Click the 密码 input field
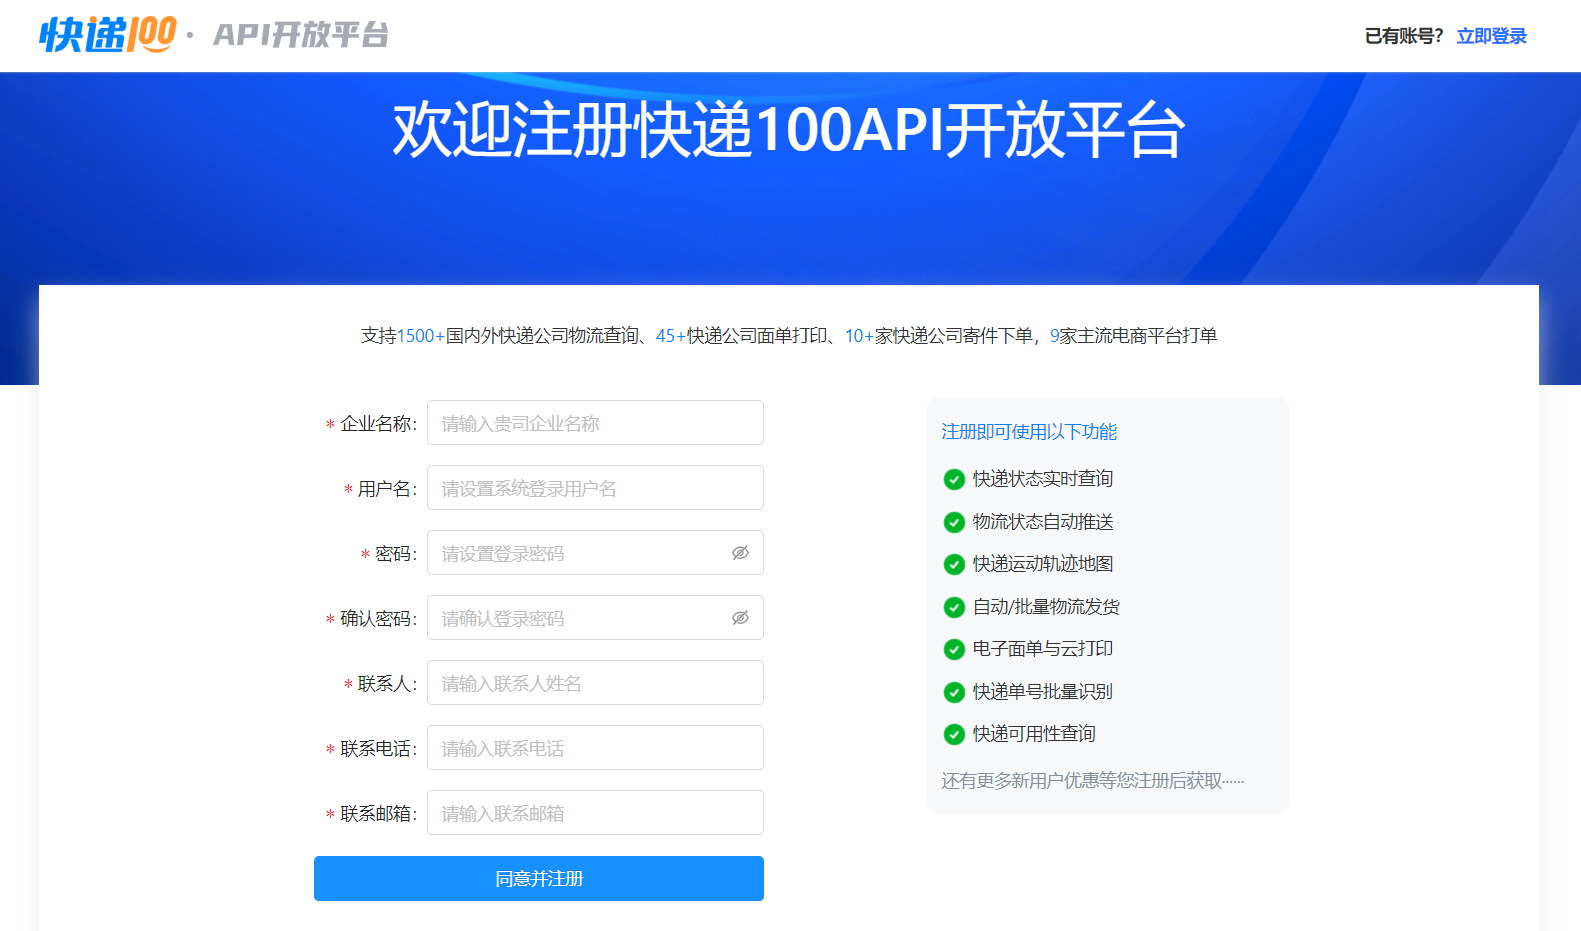The image size is (1581, 931). coord(595,553)
